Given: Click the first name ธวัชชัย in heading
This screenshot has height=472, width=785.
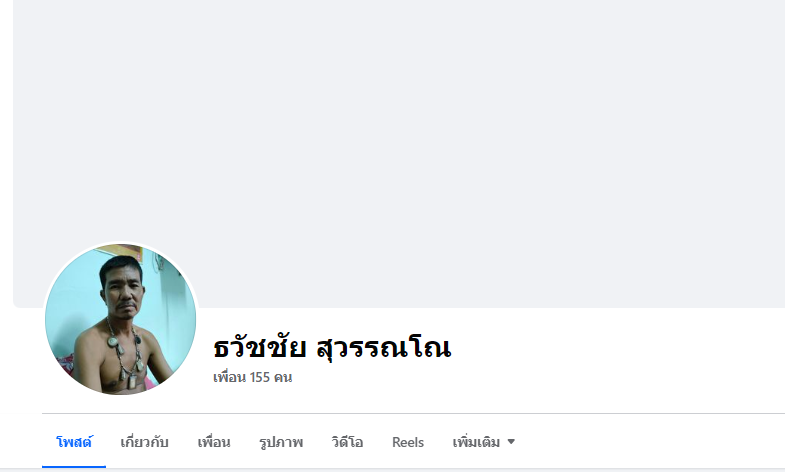Looking at the screenshot, I should tap(259, 347).
